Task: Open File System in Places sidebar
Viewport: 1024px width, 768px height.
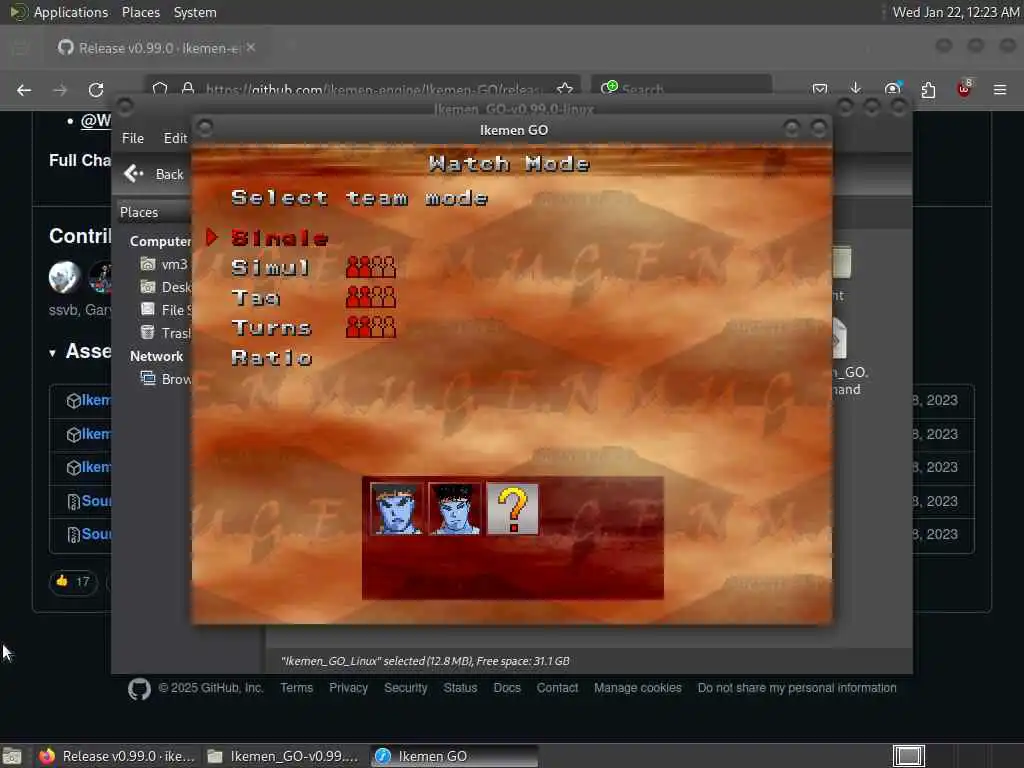Action: (165, 310)
